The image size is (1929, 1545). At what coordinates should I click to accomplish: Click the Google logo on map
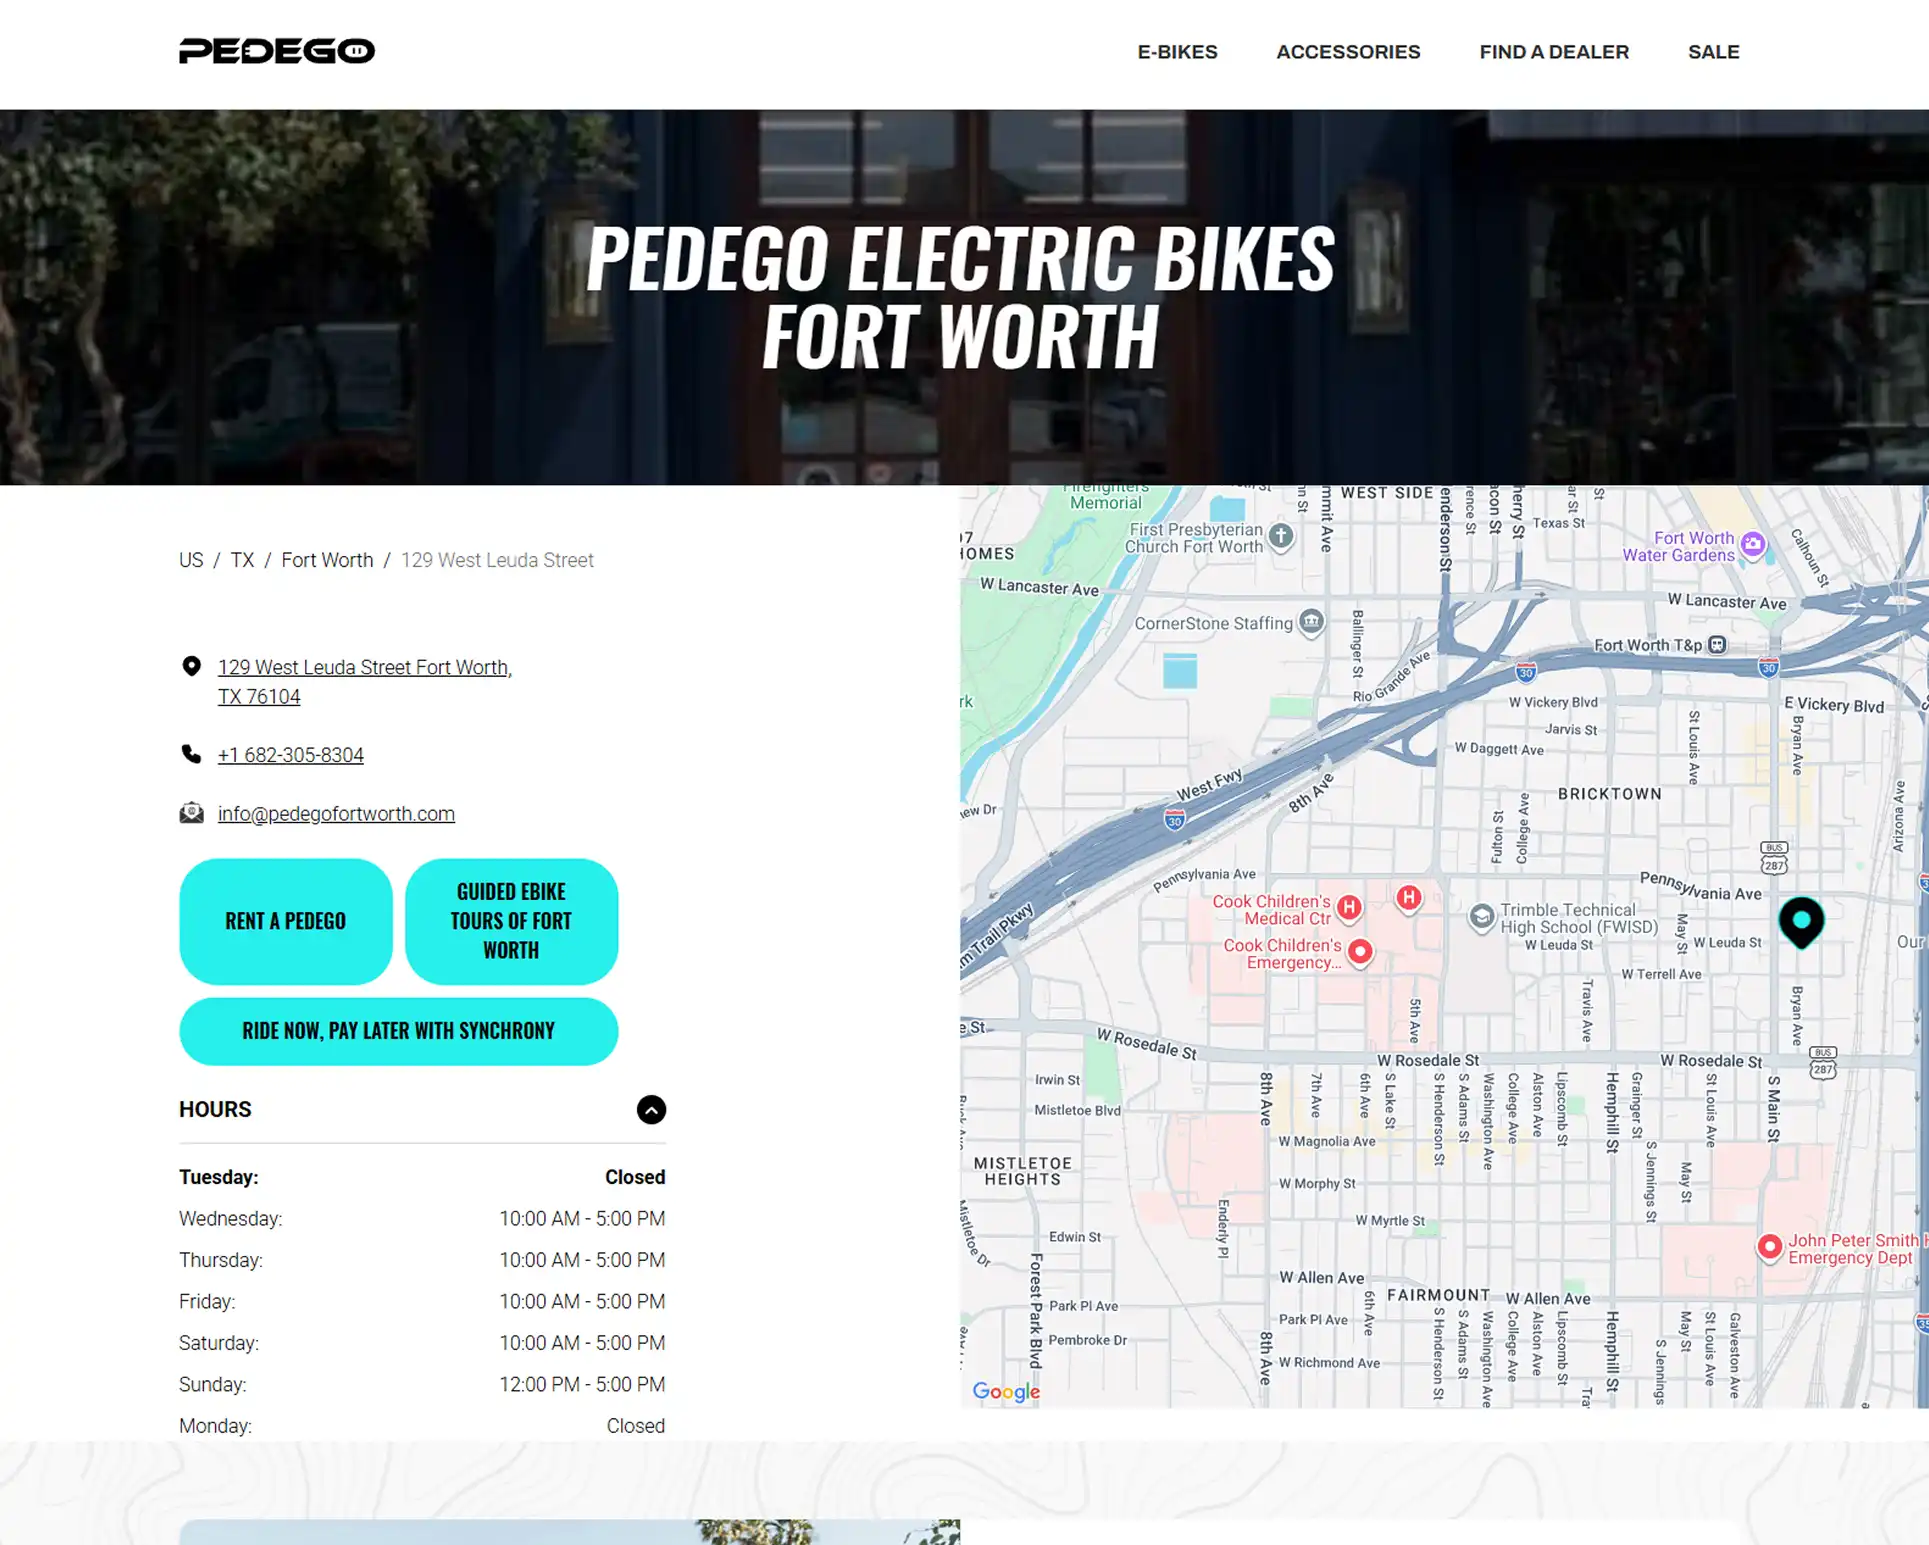pos(1006,1392)
